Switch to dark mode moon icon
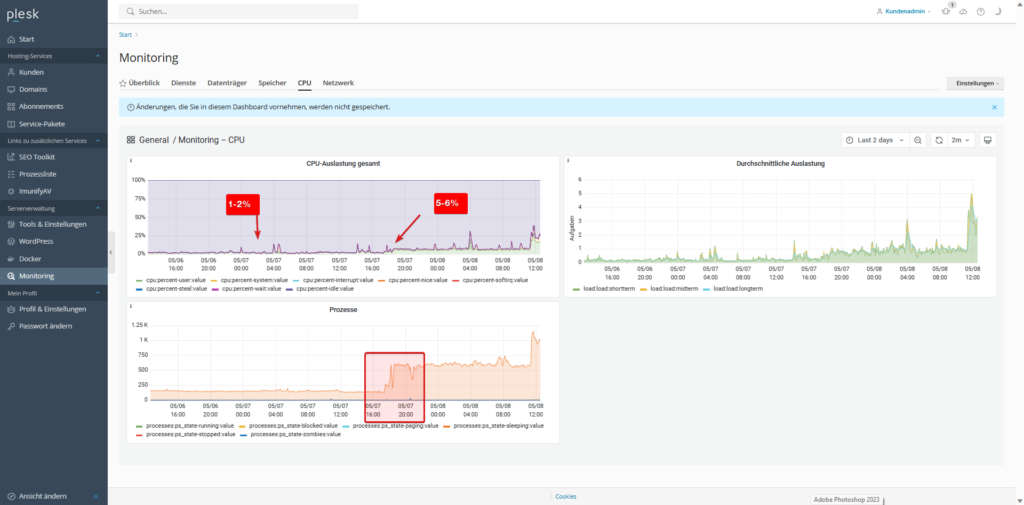The image size is (1024, 505). 997,12
